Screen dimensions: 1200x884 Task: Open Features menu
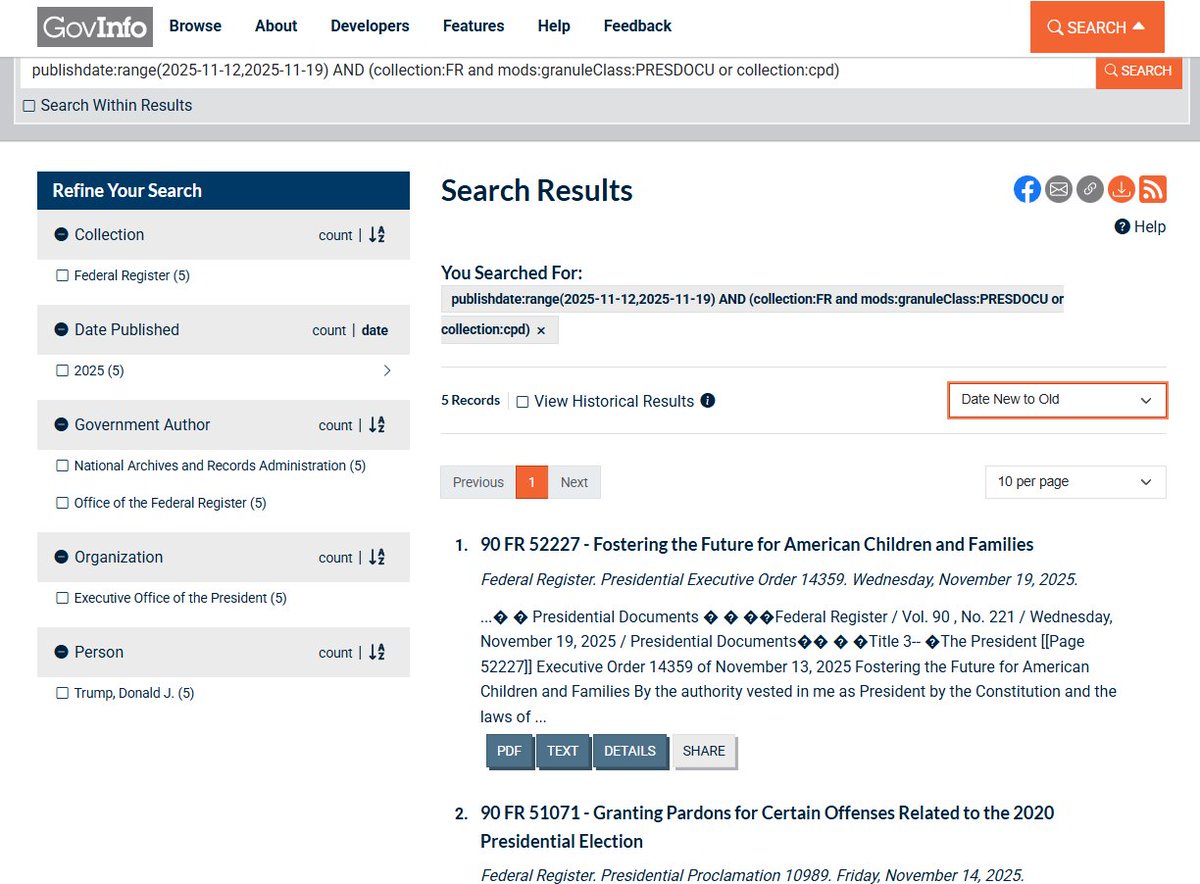(x=474, y=26)
